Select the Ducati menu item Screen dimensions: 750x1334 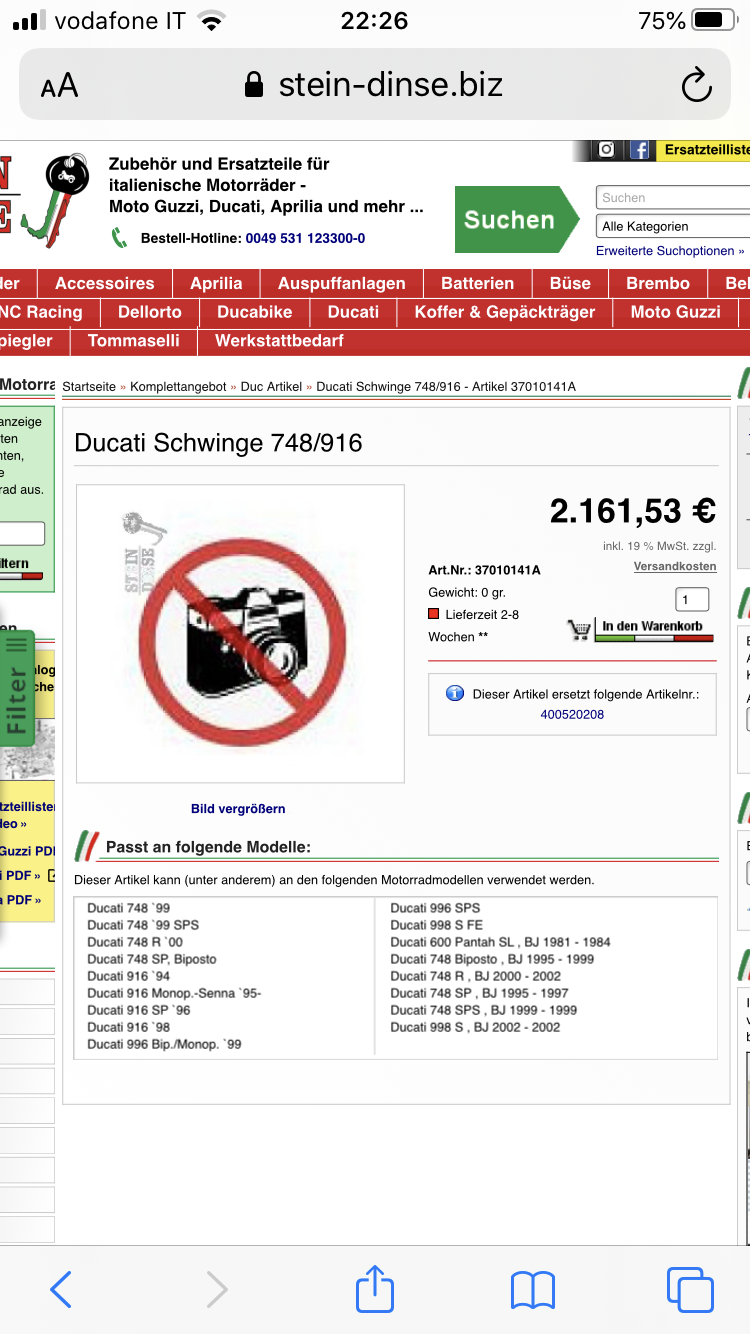pyautogui.click(x=354, y=312)
